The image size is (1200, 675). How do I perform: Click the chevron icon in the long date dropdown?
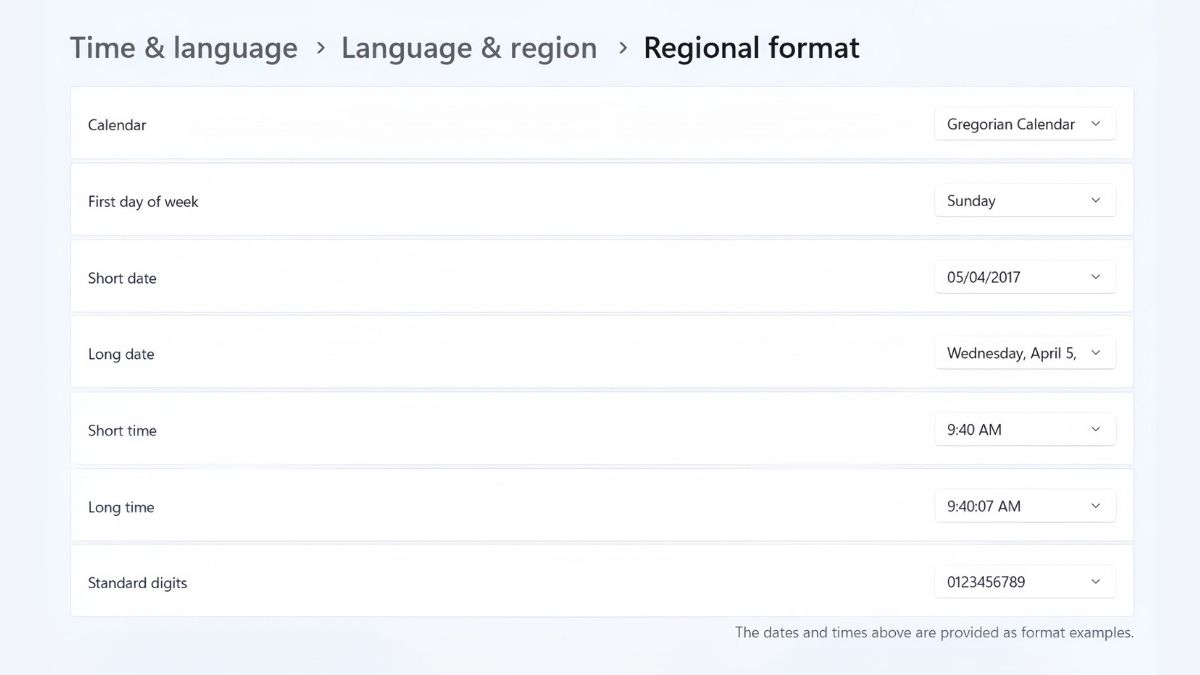click(1095, 353)
